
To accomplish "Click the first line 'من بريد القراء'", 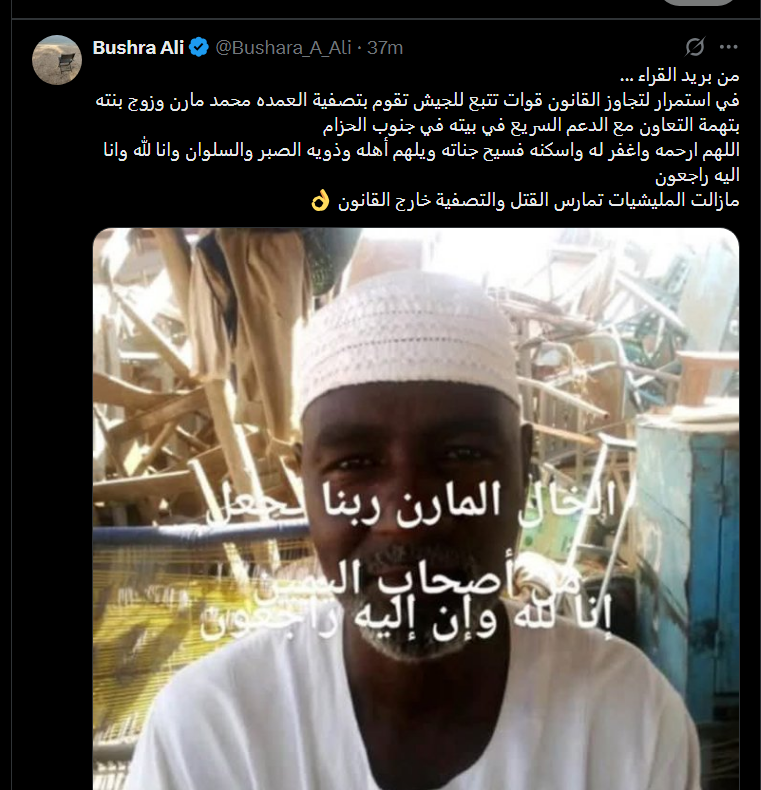I will pyautogui.click(x=679, y=76).
